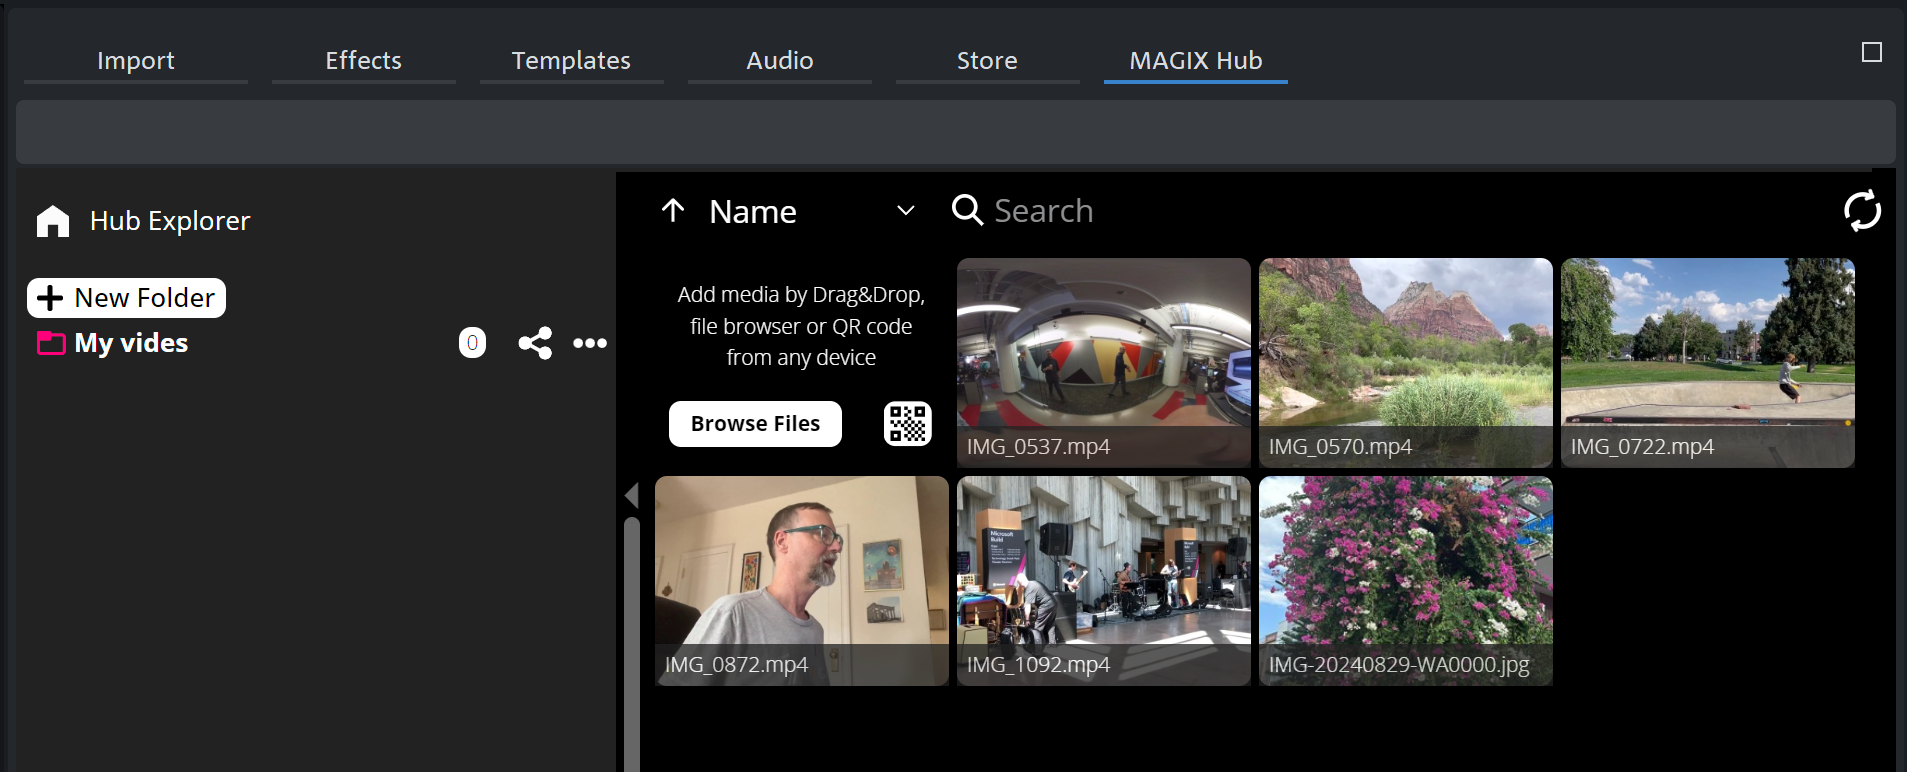Click the search magnifier icon

pos(967,210)
